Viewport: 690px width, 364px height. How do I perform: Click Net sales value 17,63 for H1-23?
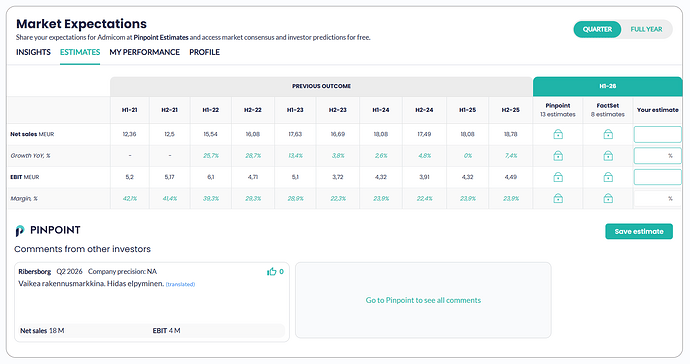295,134
